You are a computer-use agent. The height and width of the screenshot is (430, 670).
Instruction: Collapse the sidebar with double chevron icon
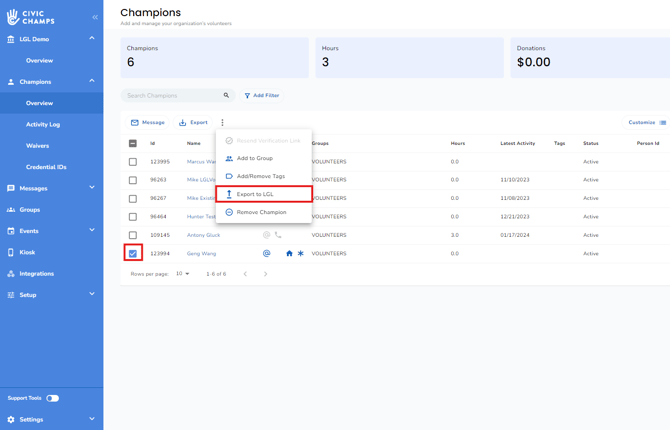pos(95,17)
